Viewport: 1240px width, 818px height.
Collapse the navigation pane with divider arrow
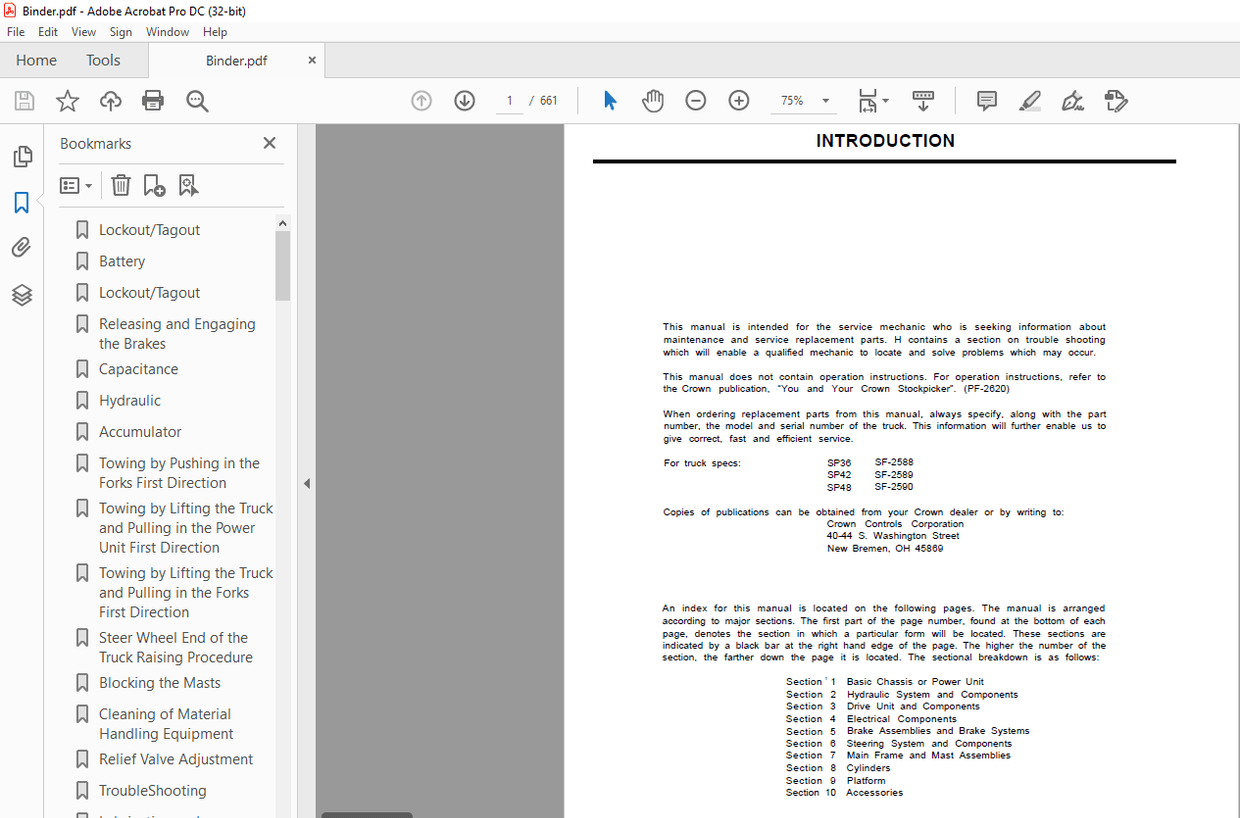click(x=307, y=484)
